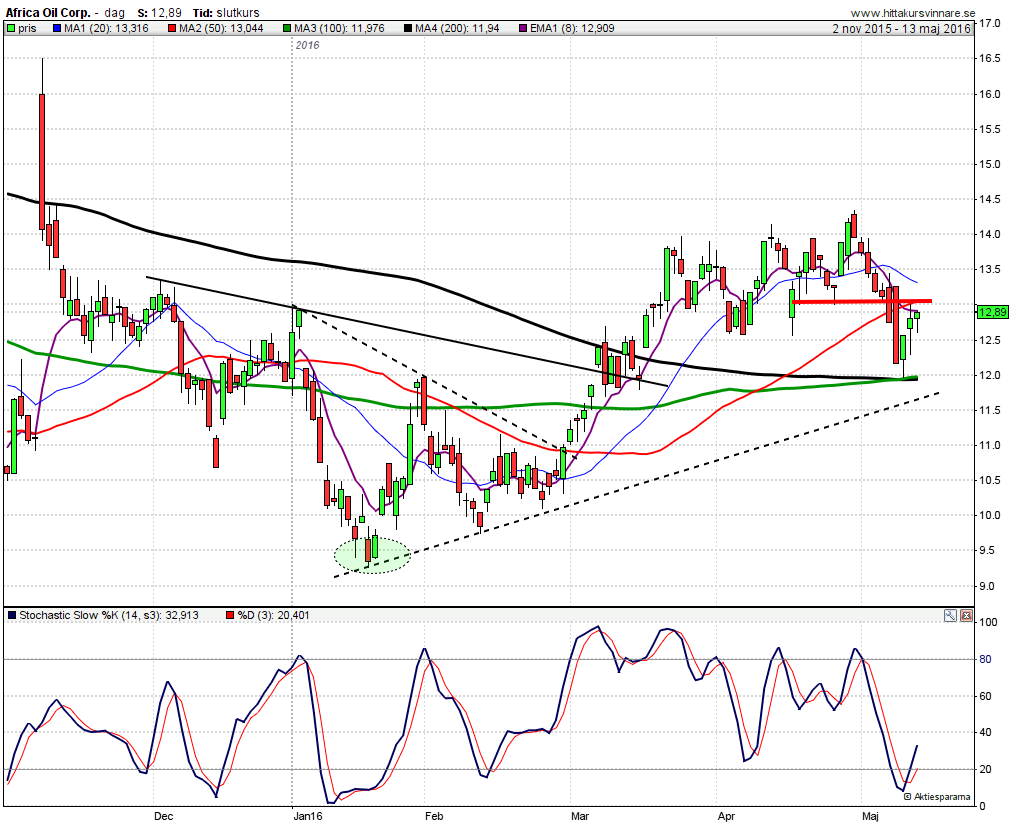Click the 'Tid: slutkurs' header text

pyautogui.click(x=226, y=13)
